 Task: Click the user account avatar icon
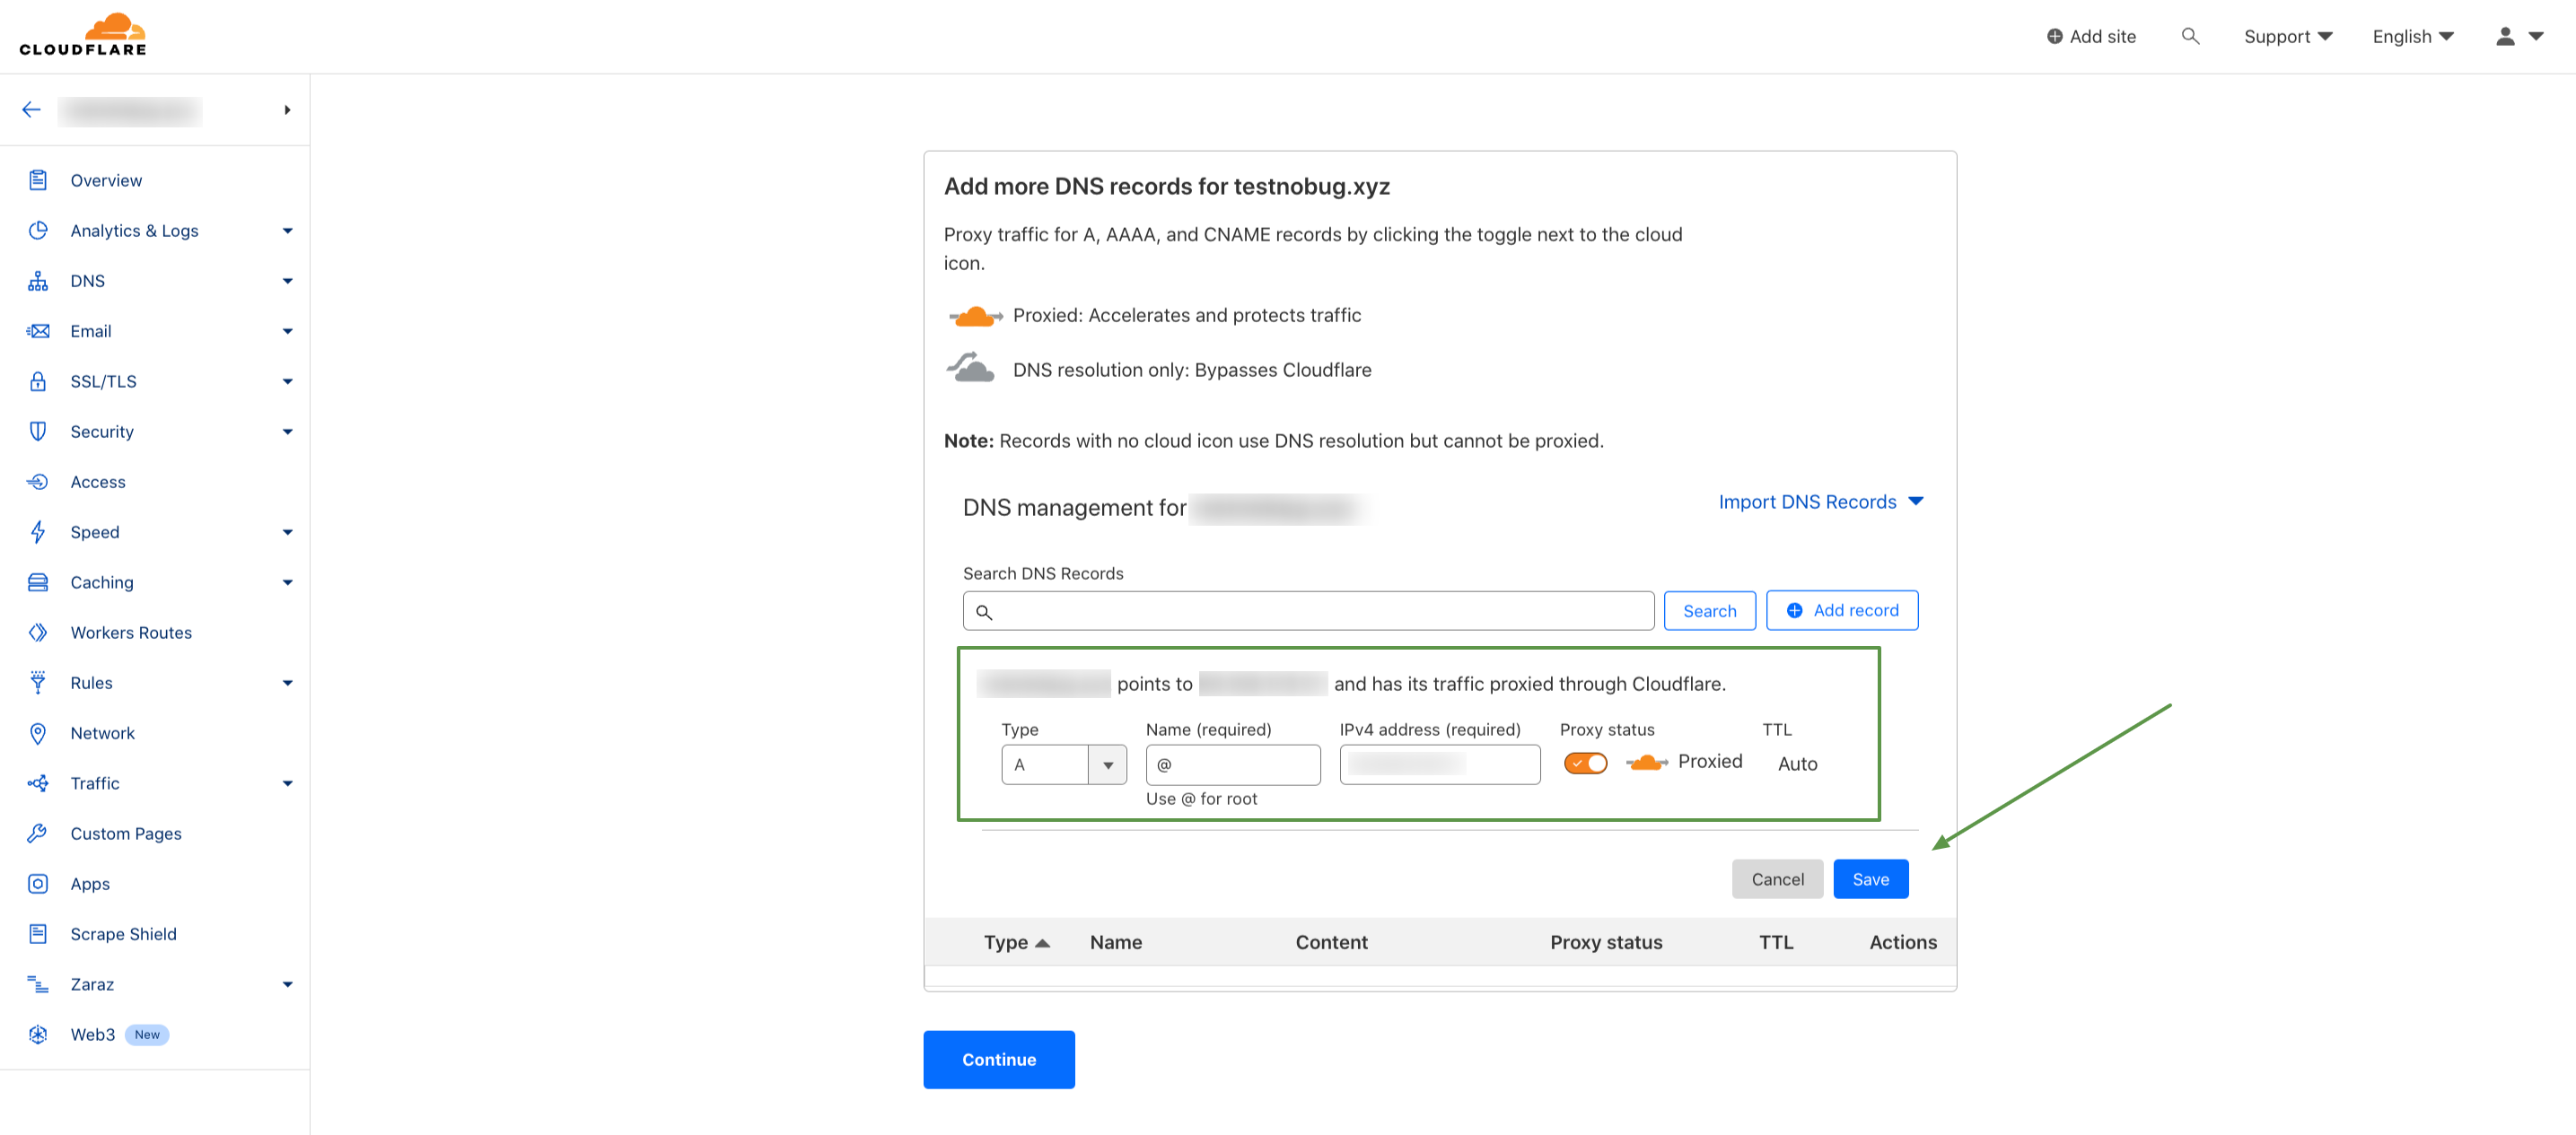(2505, 36)
